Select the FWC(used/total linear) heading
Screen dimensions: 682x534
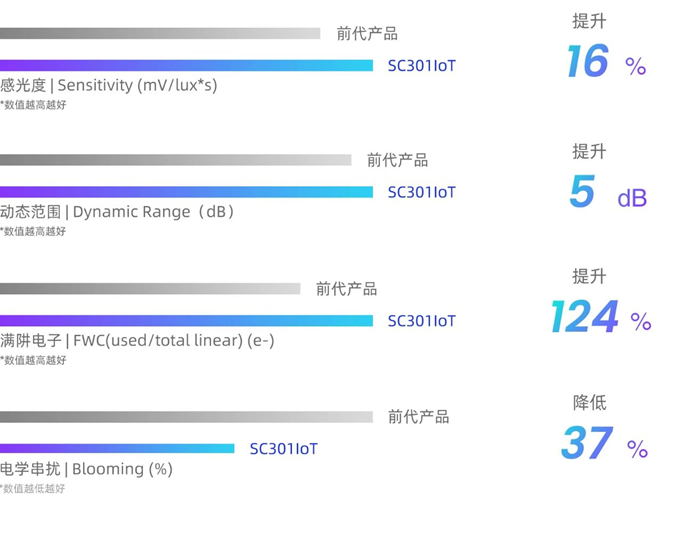pyautogui.click(x=137, y=341)
